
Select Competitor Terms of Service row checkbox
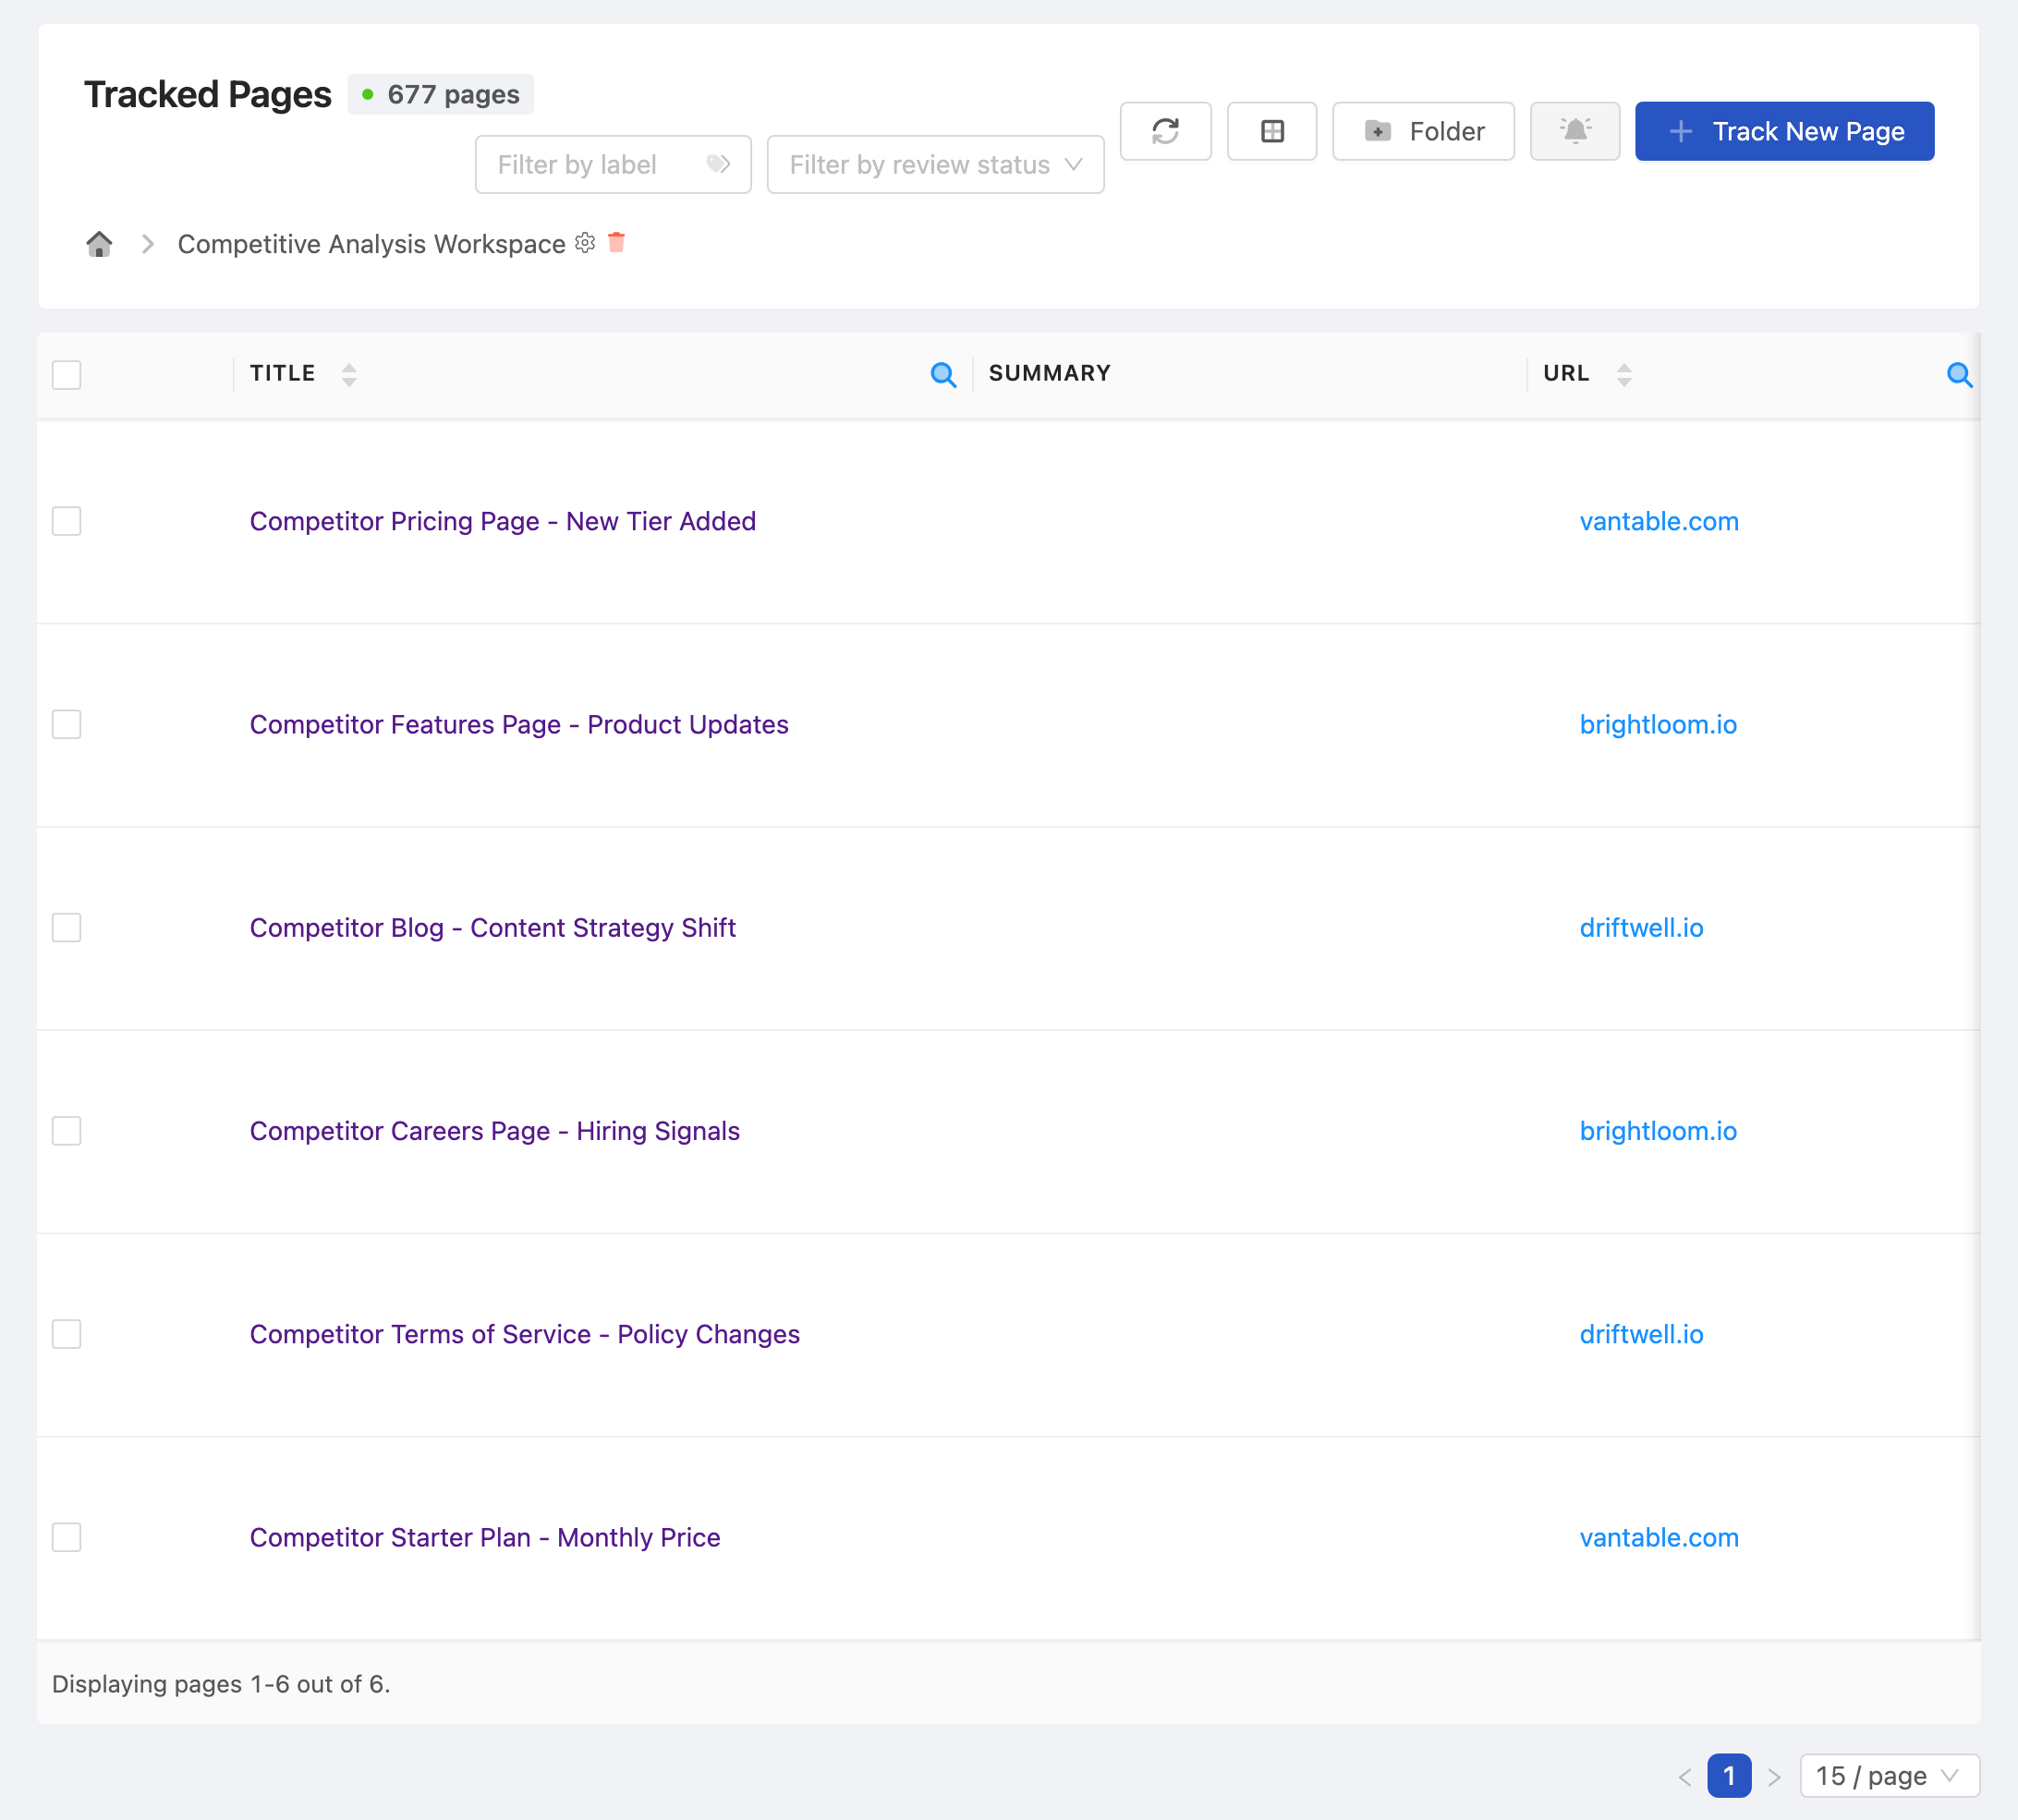pos(67,1334)
